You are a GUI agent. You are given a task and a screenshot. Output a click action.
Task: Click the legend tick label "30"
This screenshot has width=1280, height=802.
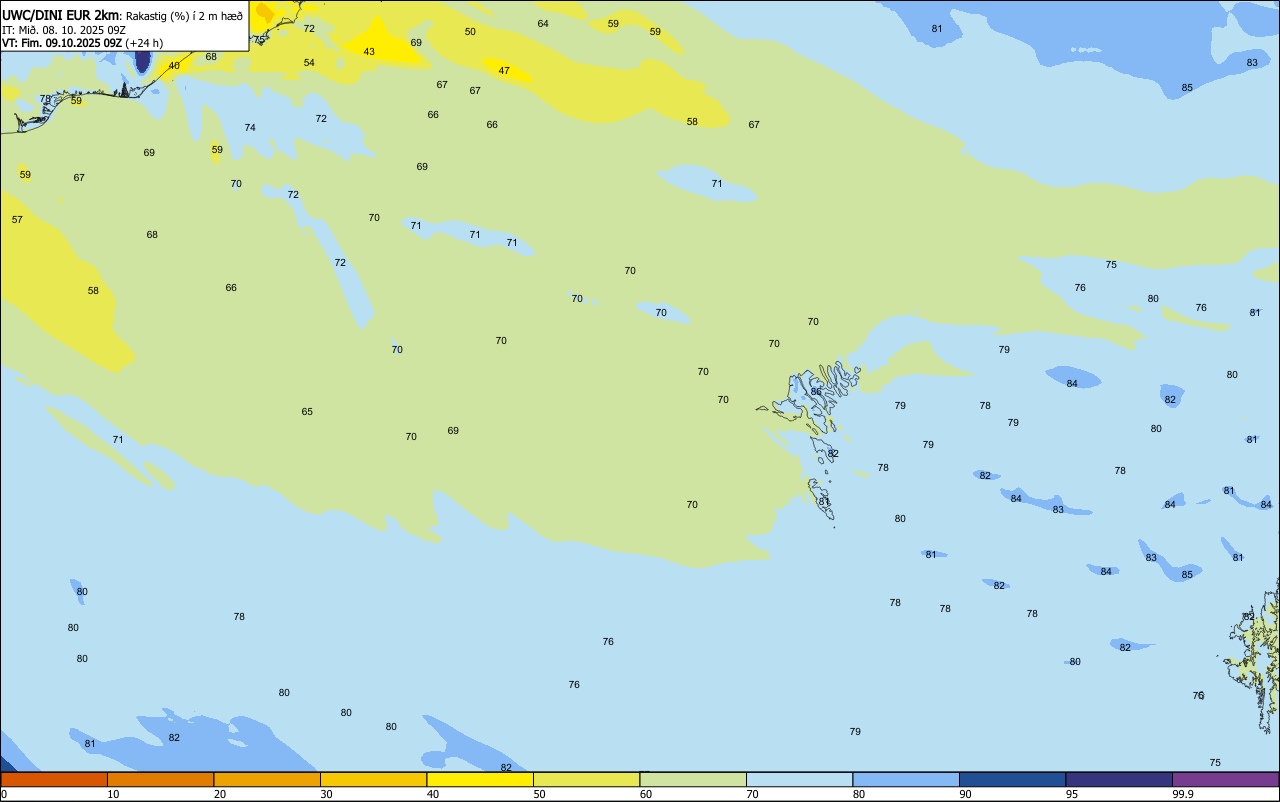click(x=326, y=794)
